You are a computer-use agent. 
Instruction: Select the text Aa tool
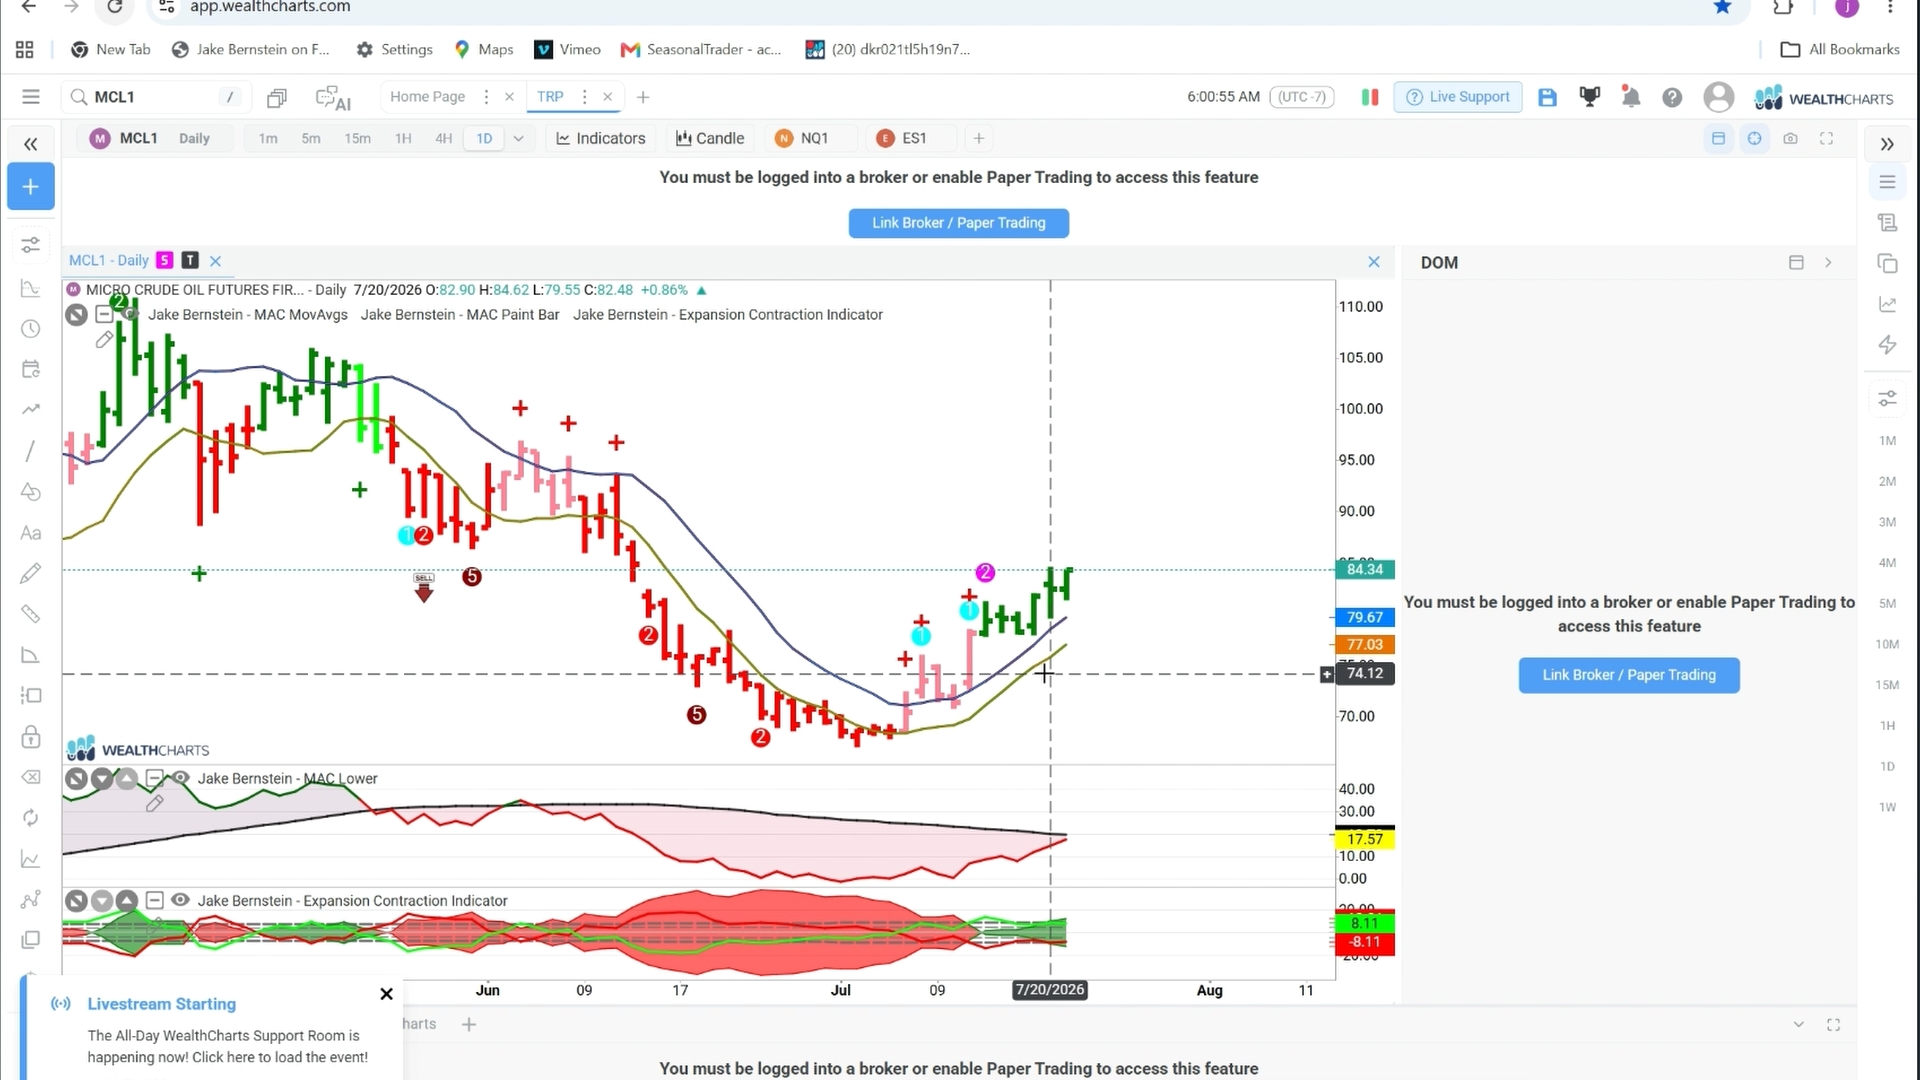pos(31,533)
